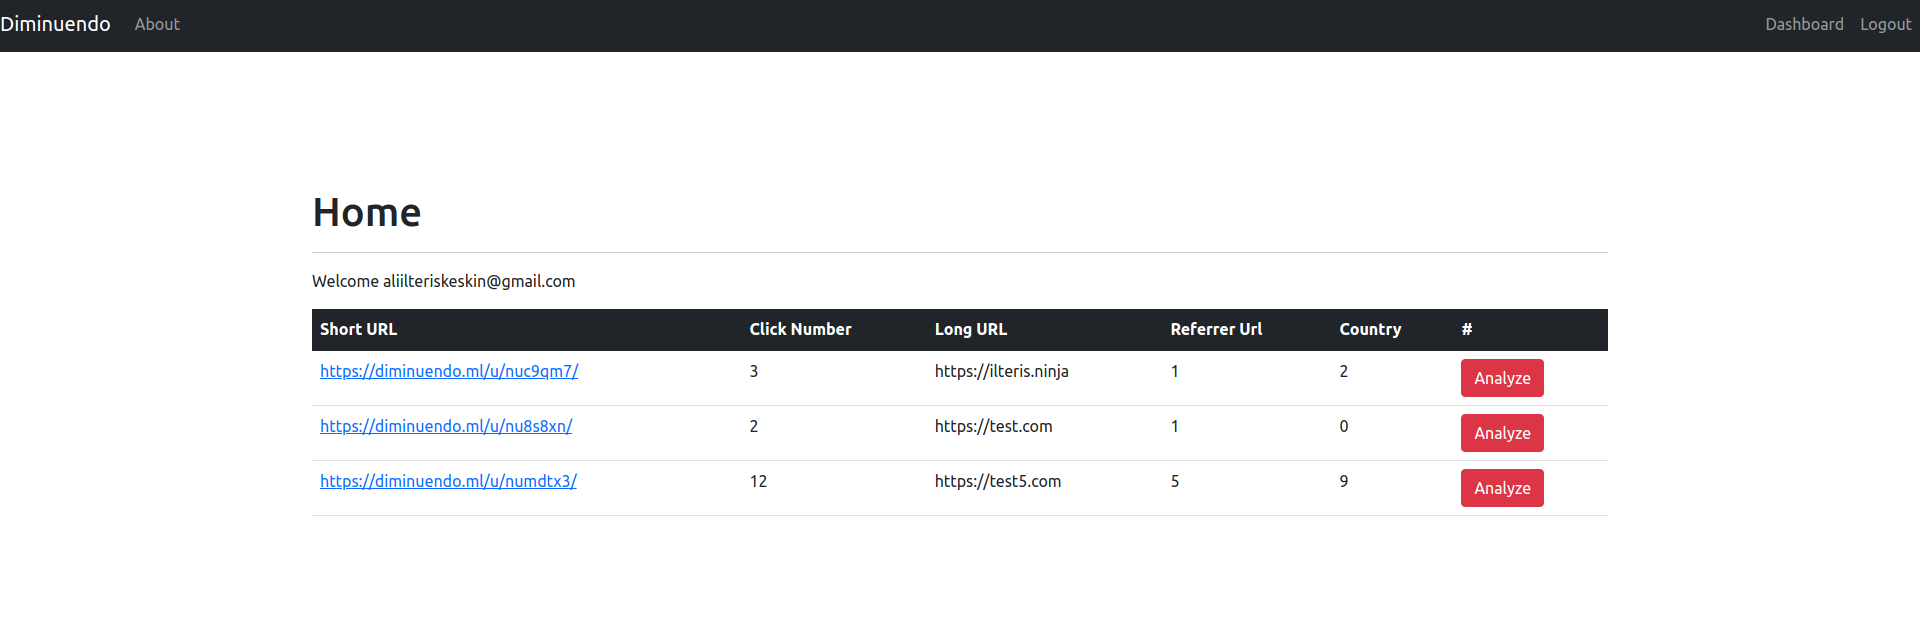Click the Country column header
Image resolution: width=1920 pixels, height=634 pixels.
click(1370, 329)
